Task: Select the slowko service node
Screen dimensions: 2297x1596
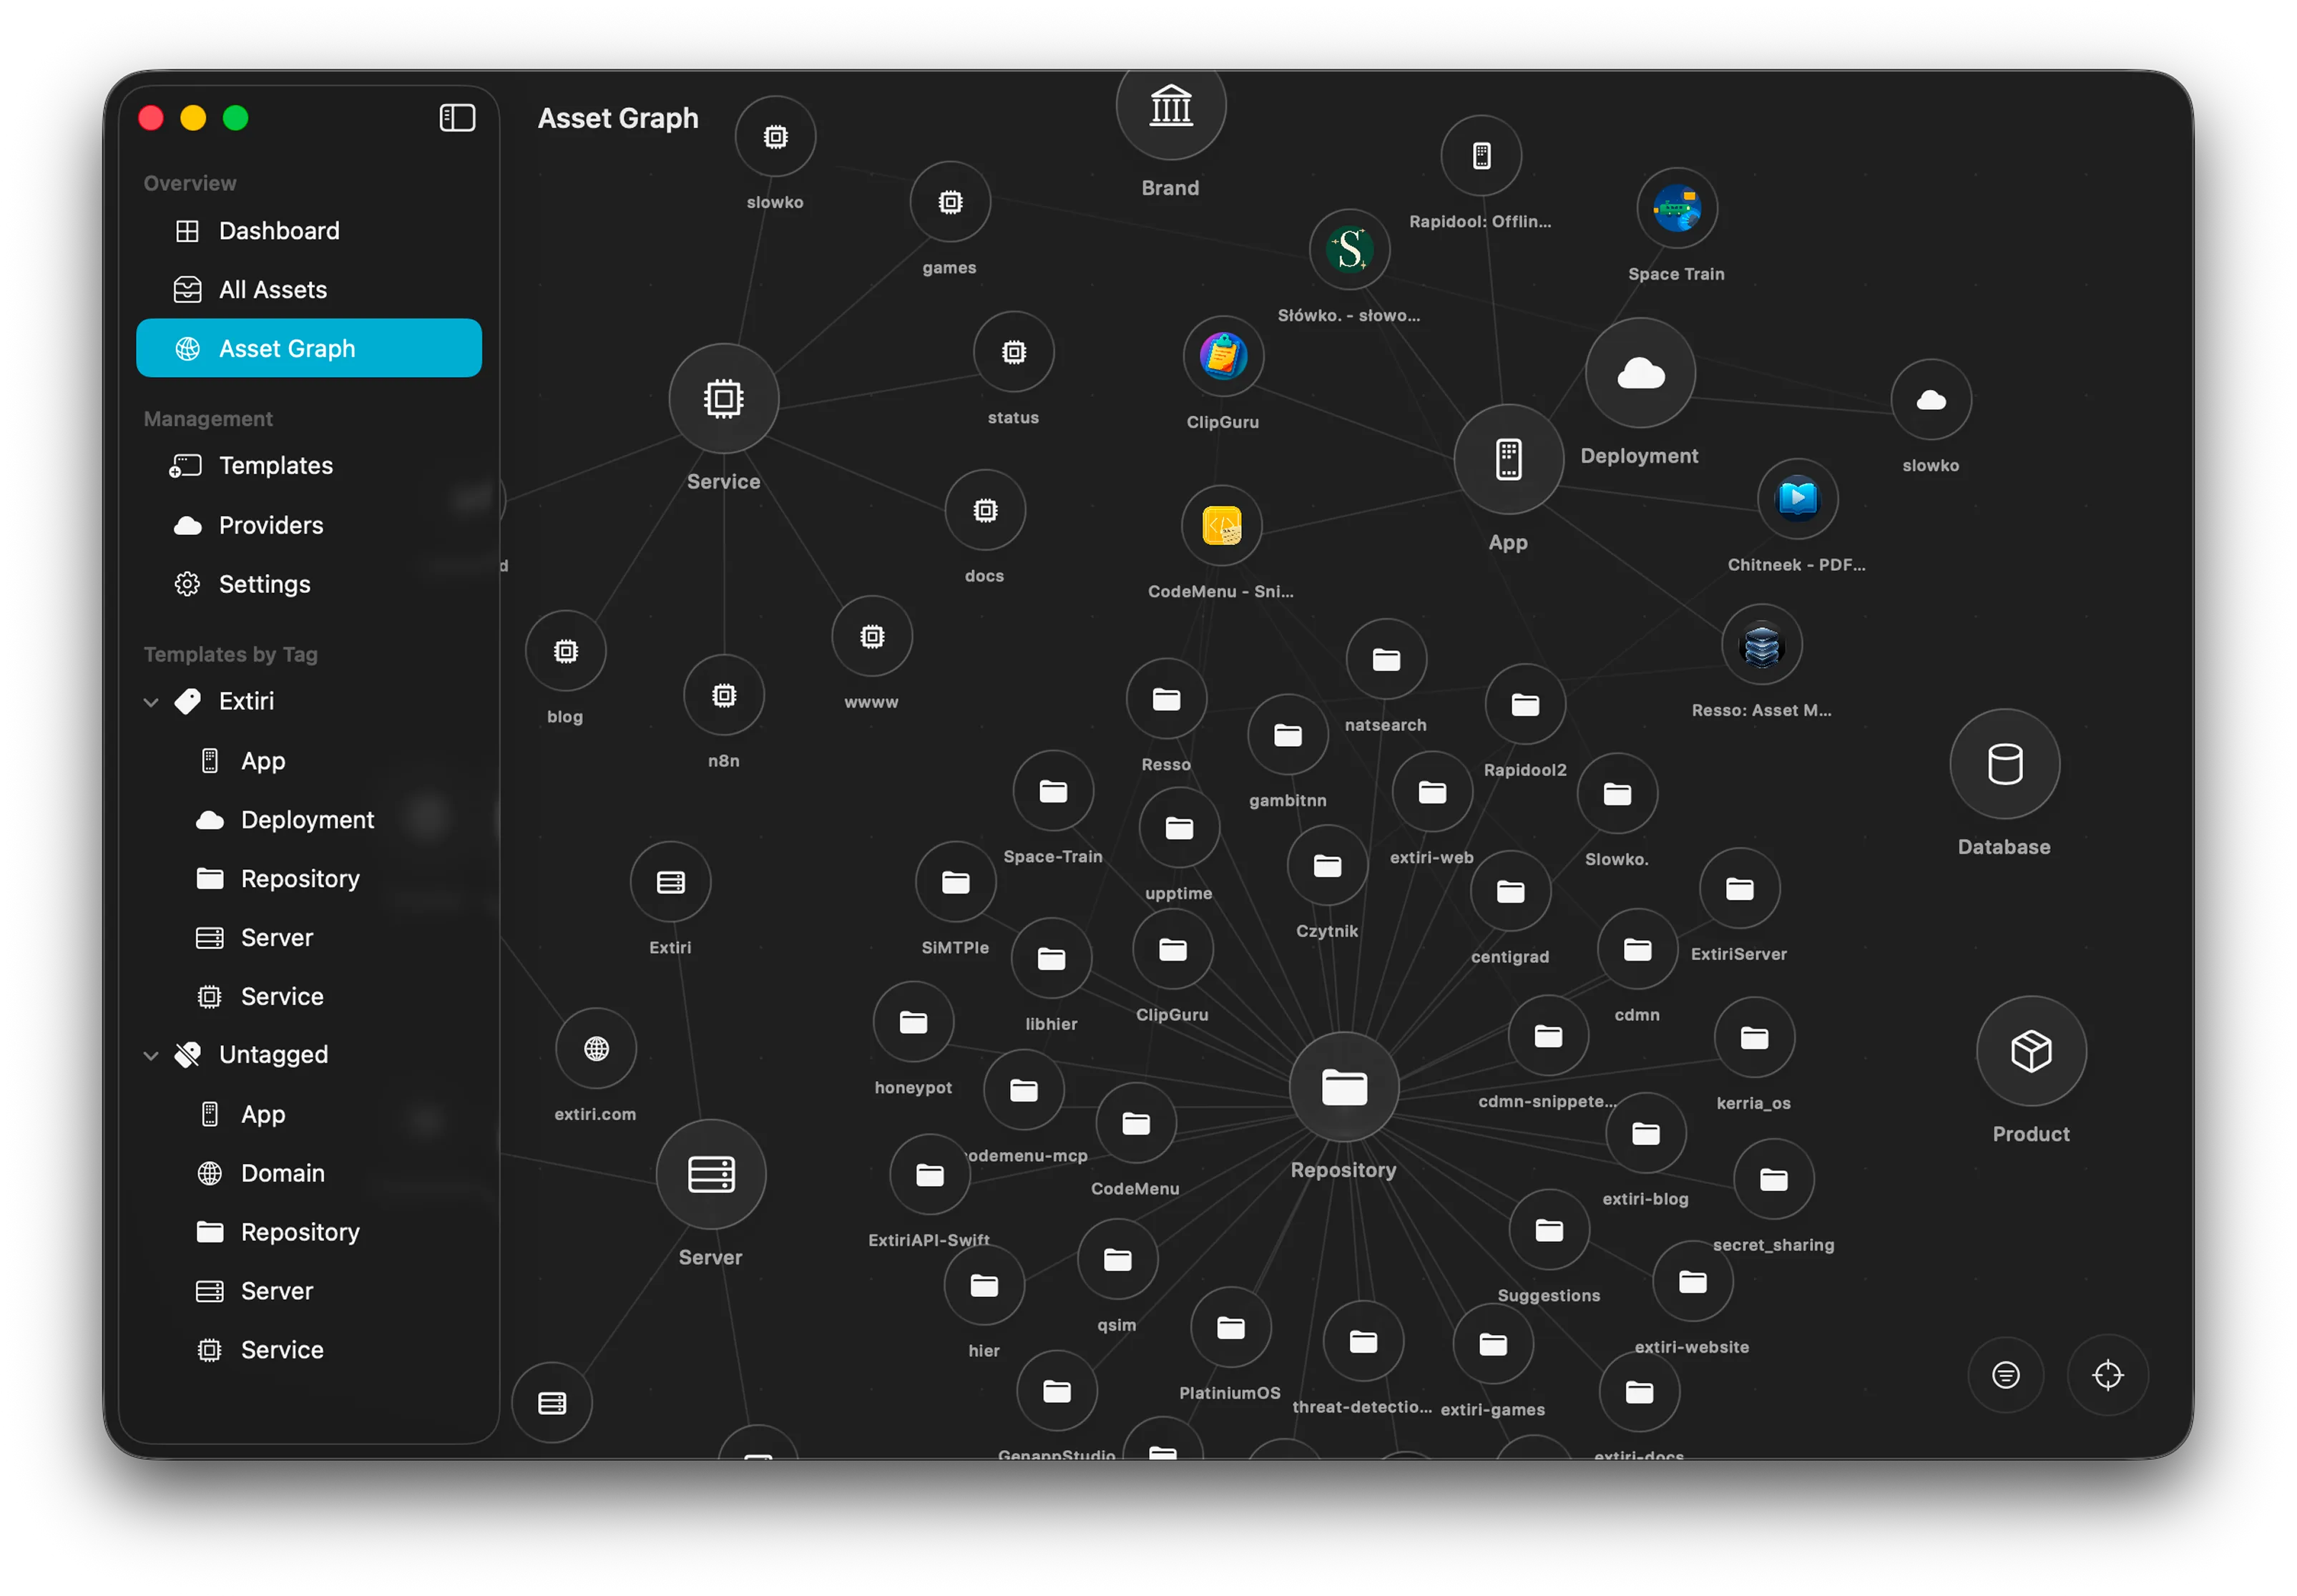Action: click(775, 137)
